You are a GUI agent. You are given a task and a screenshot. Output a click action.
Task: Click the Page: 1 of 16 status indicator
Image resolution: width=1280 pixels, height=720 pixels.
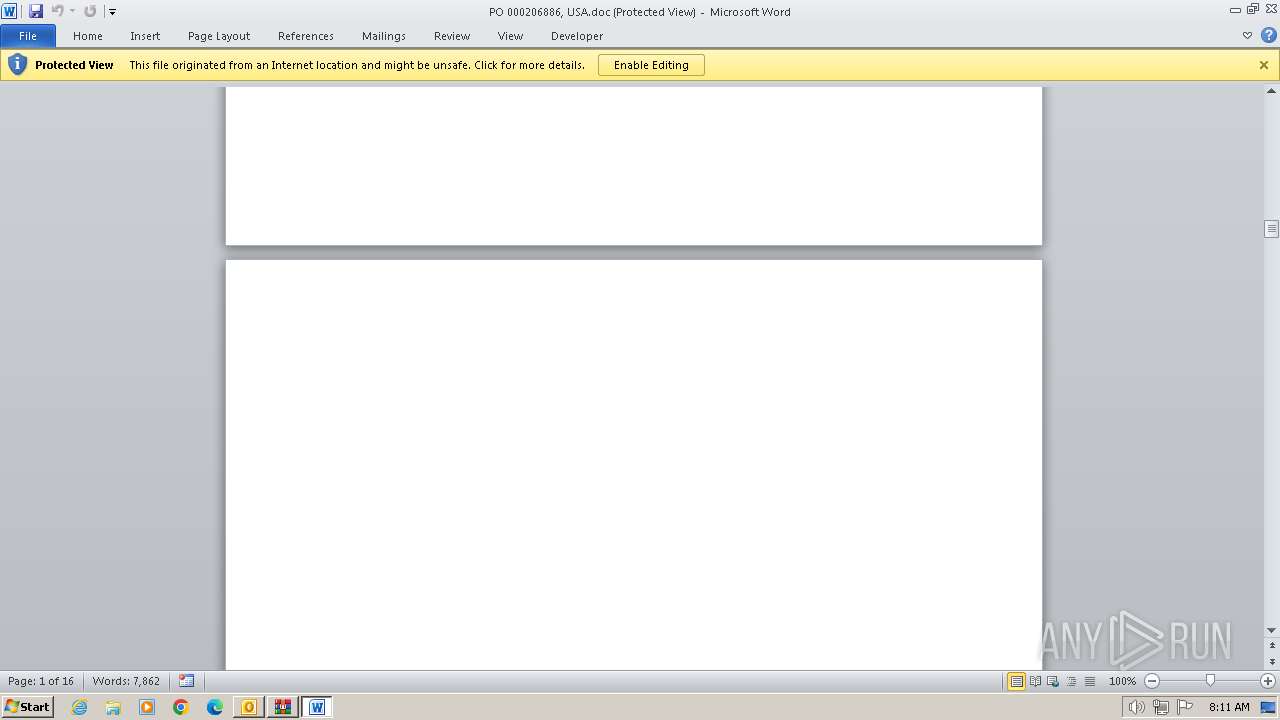point(41,681)
